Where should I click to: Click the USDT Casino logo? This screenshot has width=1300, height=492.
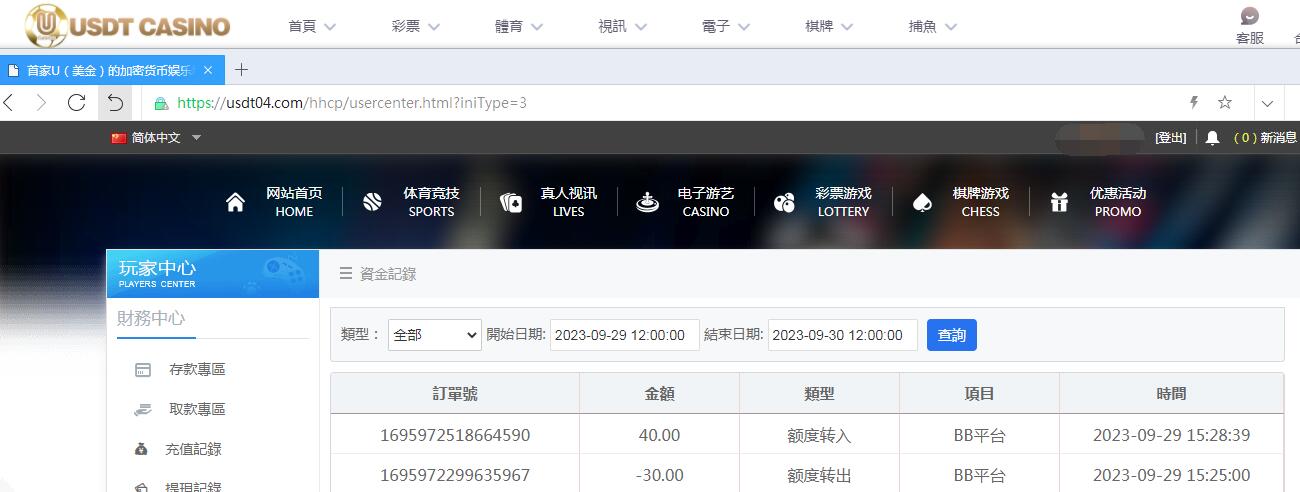(128, 26)
